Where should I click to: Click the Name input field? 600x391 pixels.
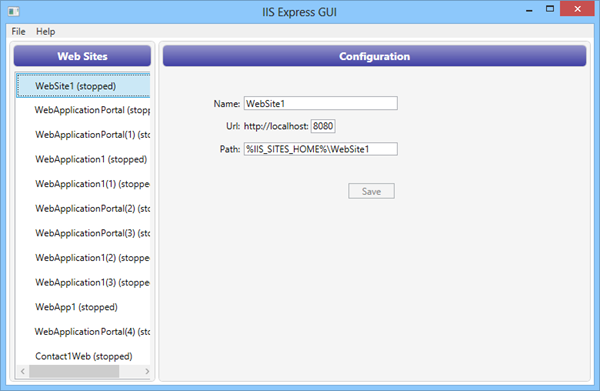(321, 103)
